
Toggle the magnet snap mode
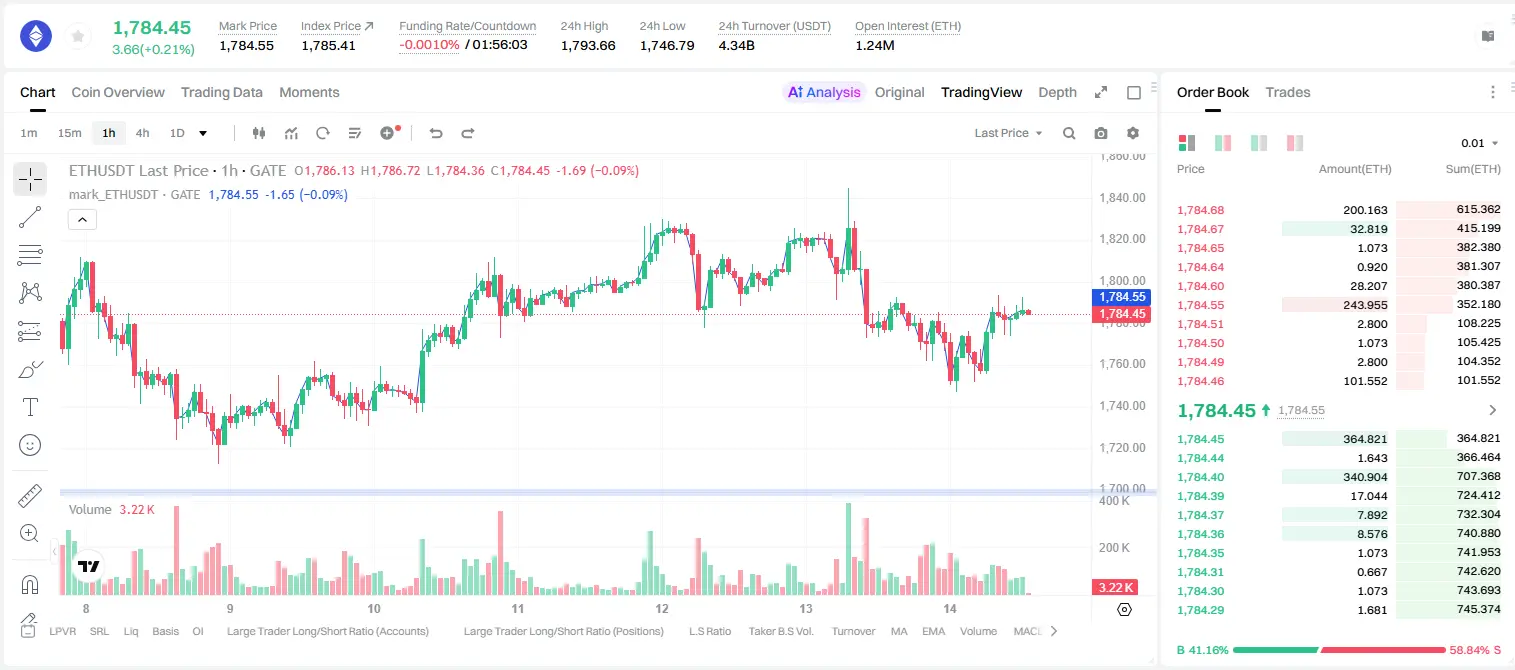coord(30,584)
